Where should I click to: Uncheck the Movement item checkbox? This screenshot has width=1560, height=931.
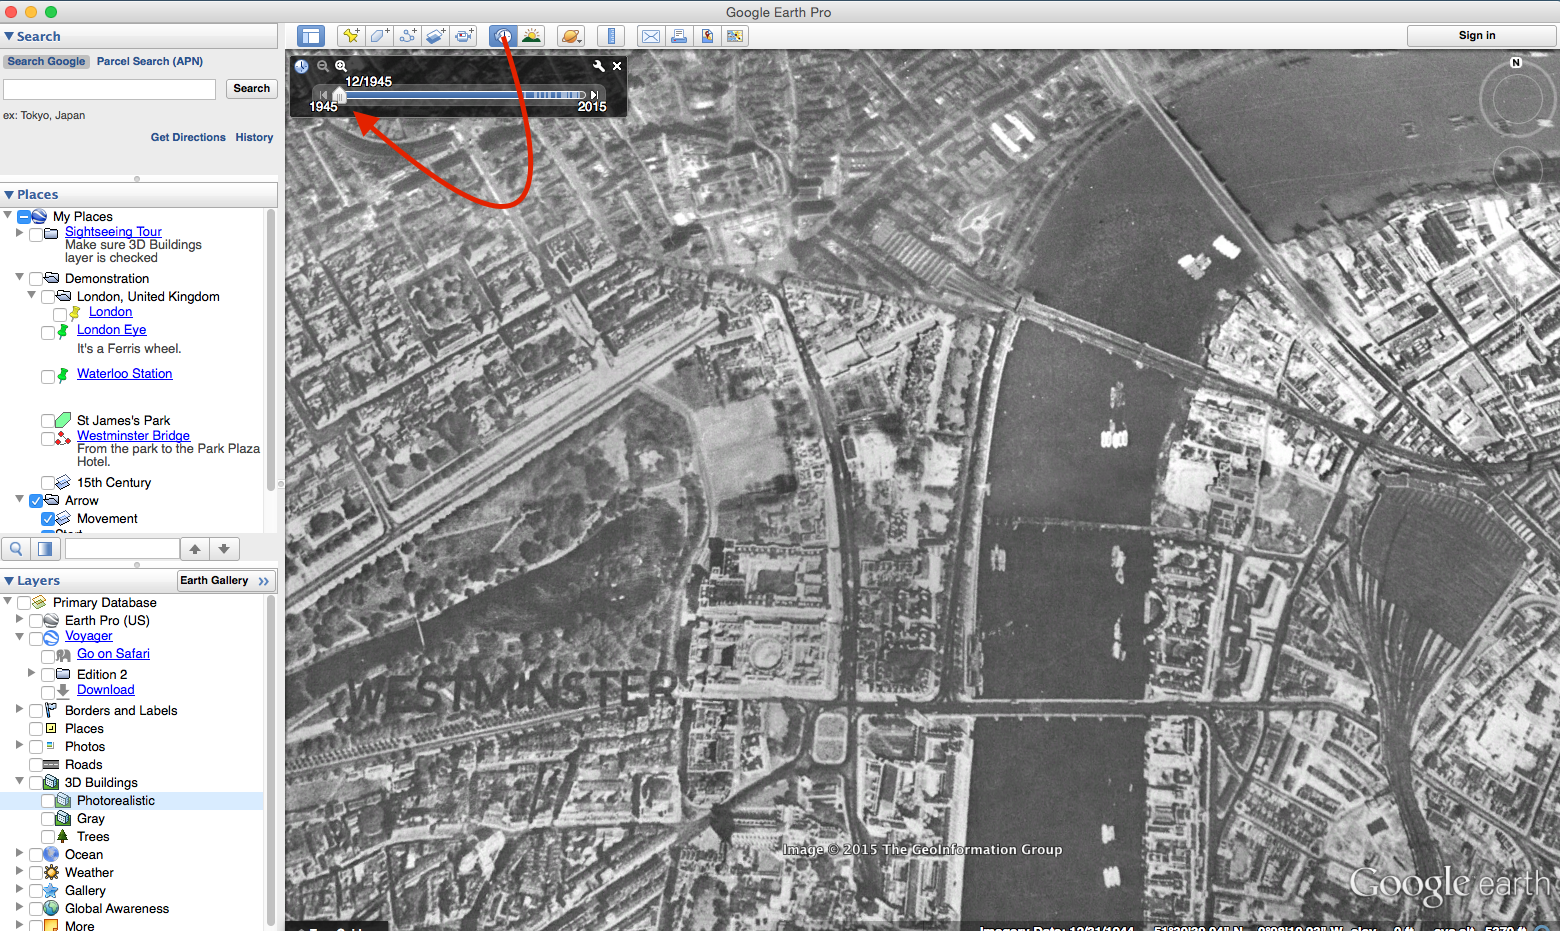tap(48, 519)
